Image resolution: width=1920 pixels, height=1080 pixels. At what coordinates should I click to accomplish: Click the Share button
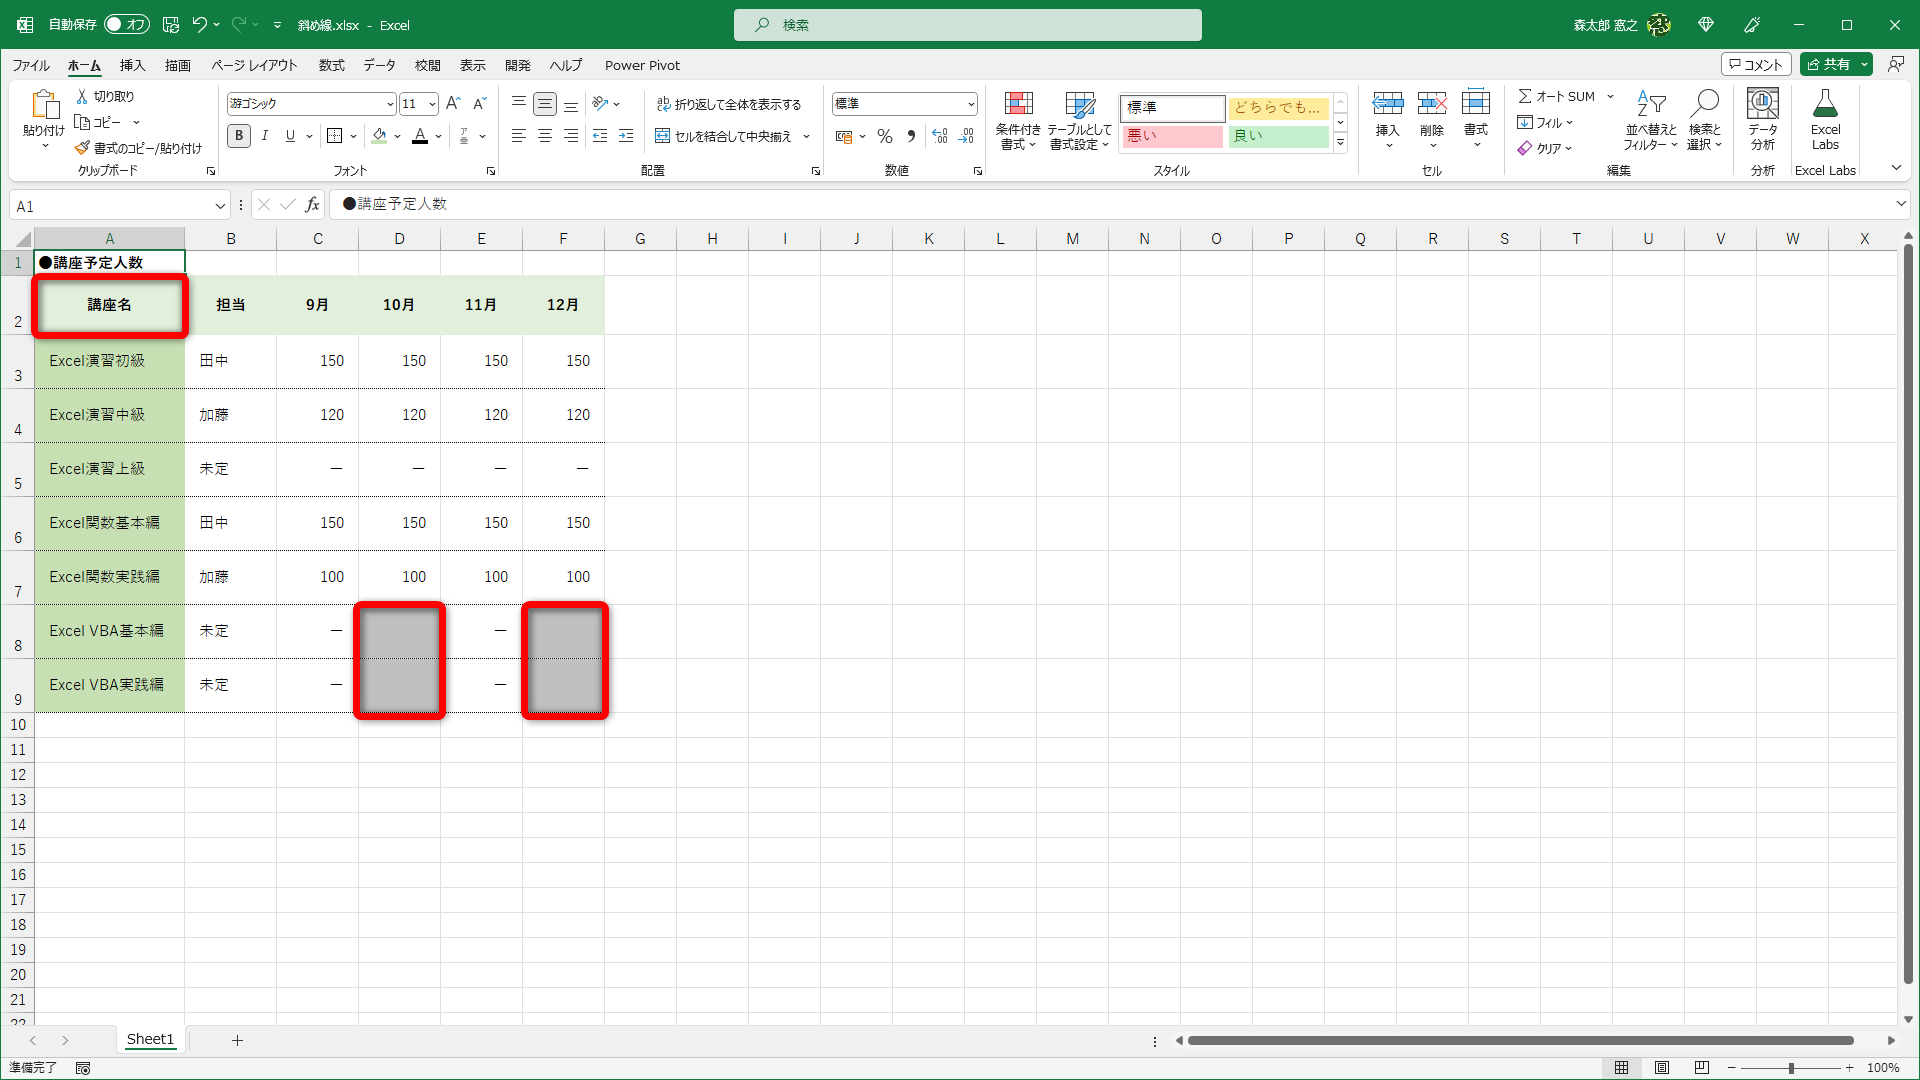[x=1828, y=64]
